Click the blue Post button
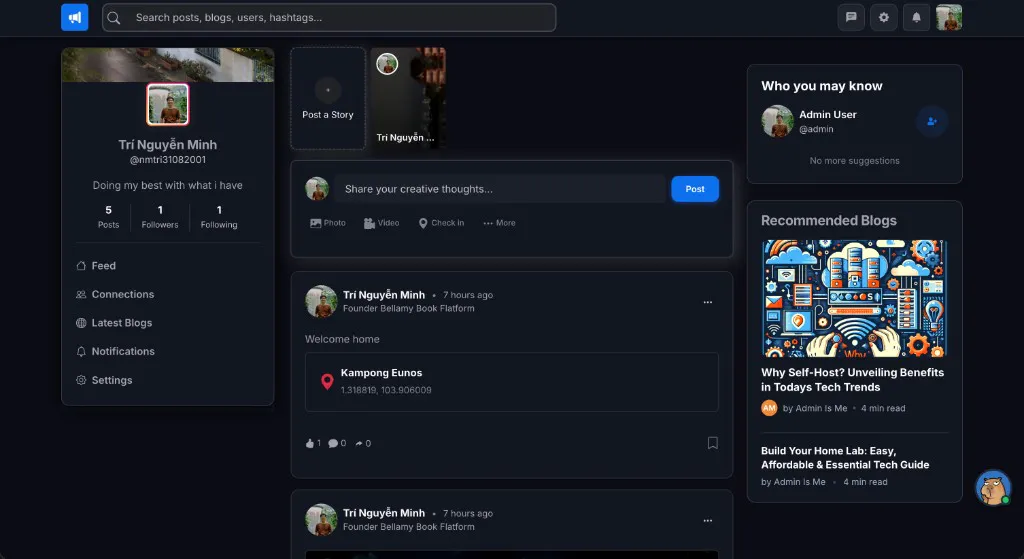1024x559 pixels. [x=695, y=189]
